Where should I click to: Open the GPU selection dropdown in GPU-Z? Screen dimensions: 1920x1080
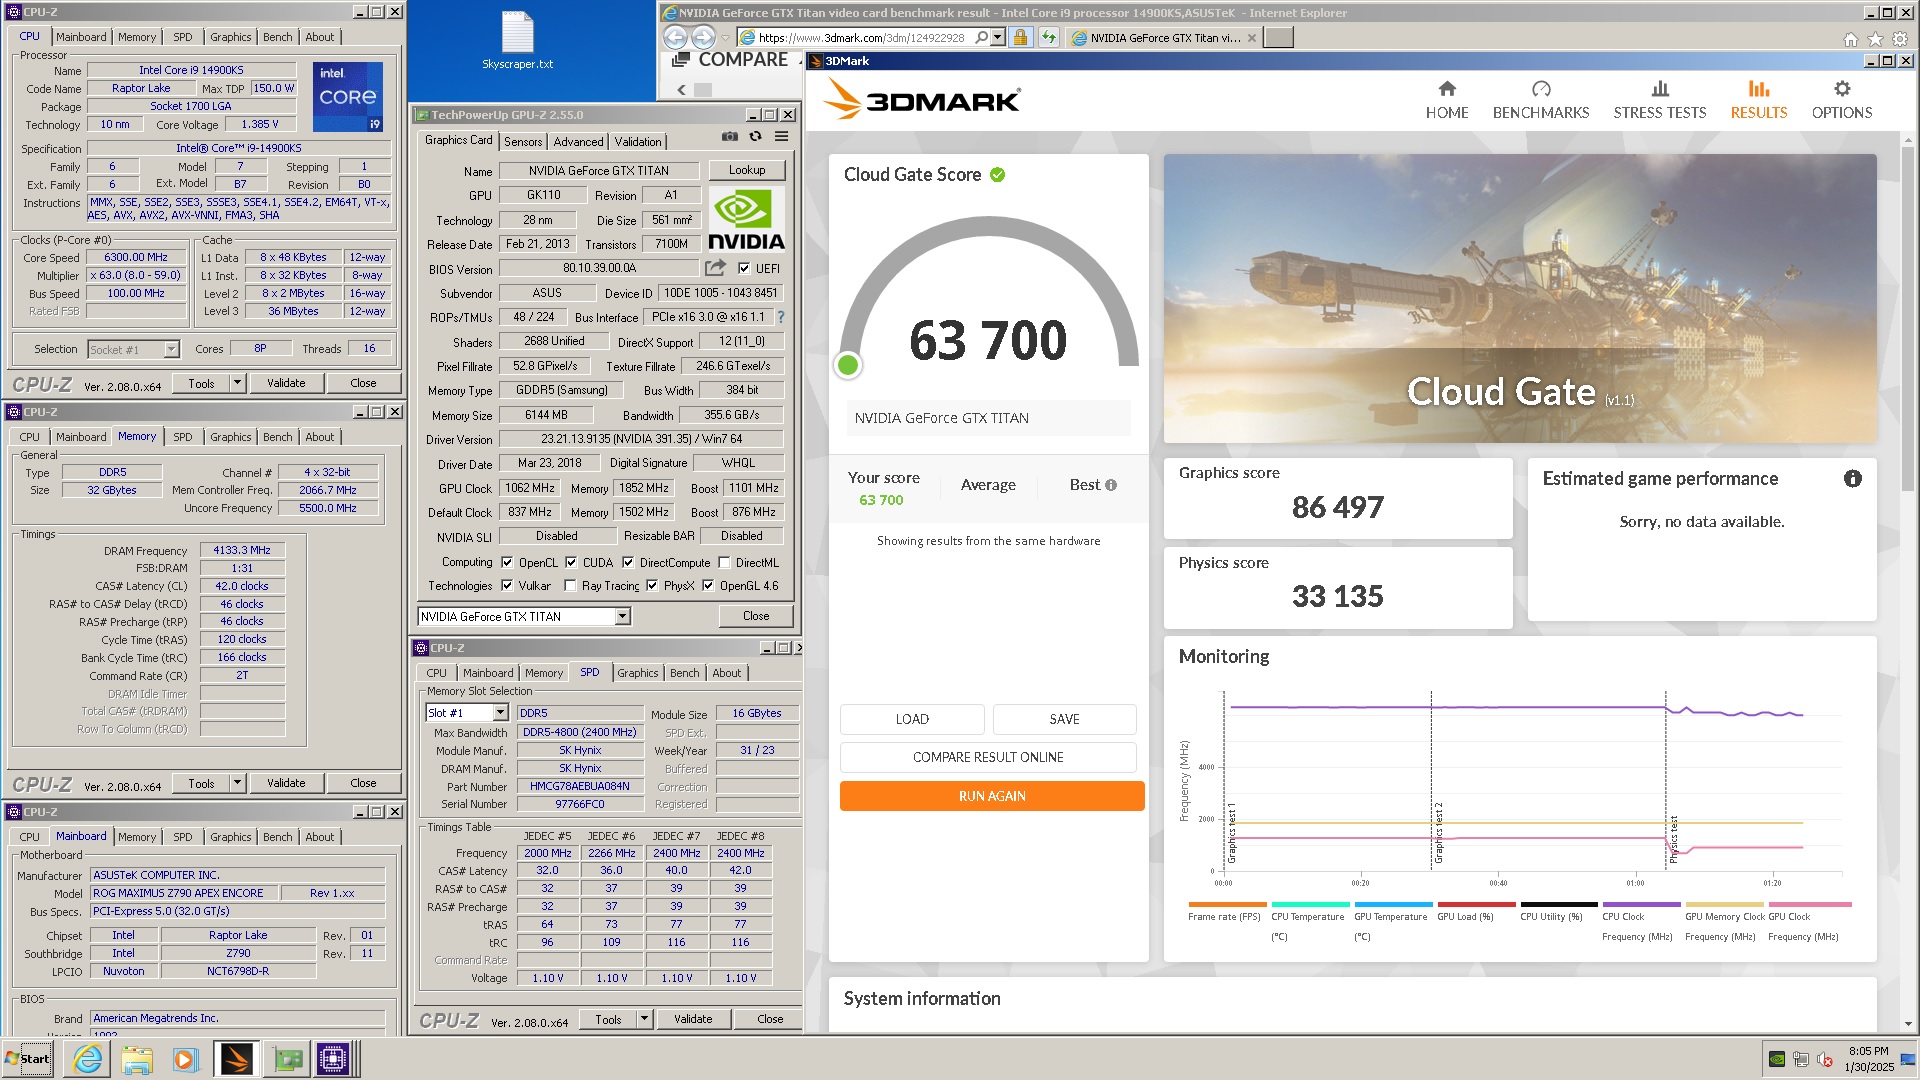pyautogui.click(x=623, y=617)
